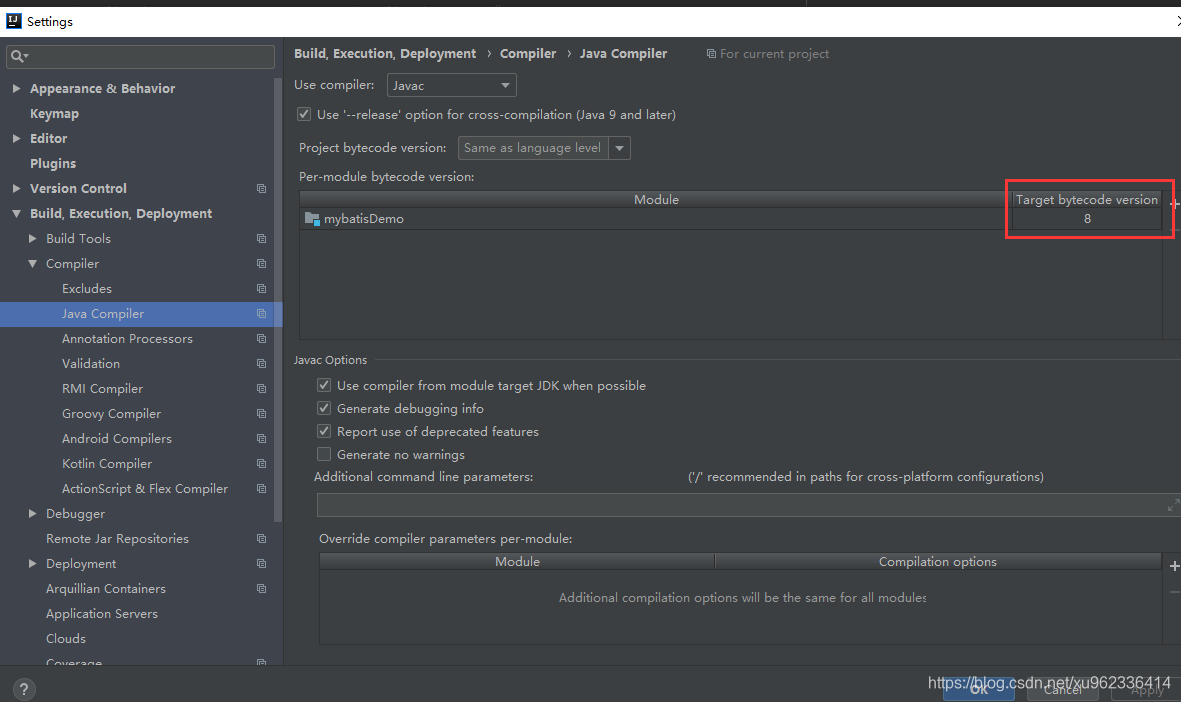
Task: Click the project-level icon beside Version Control
Action: (261, 188)
